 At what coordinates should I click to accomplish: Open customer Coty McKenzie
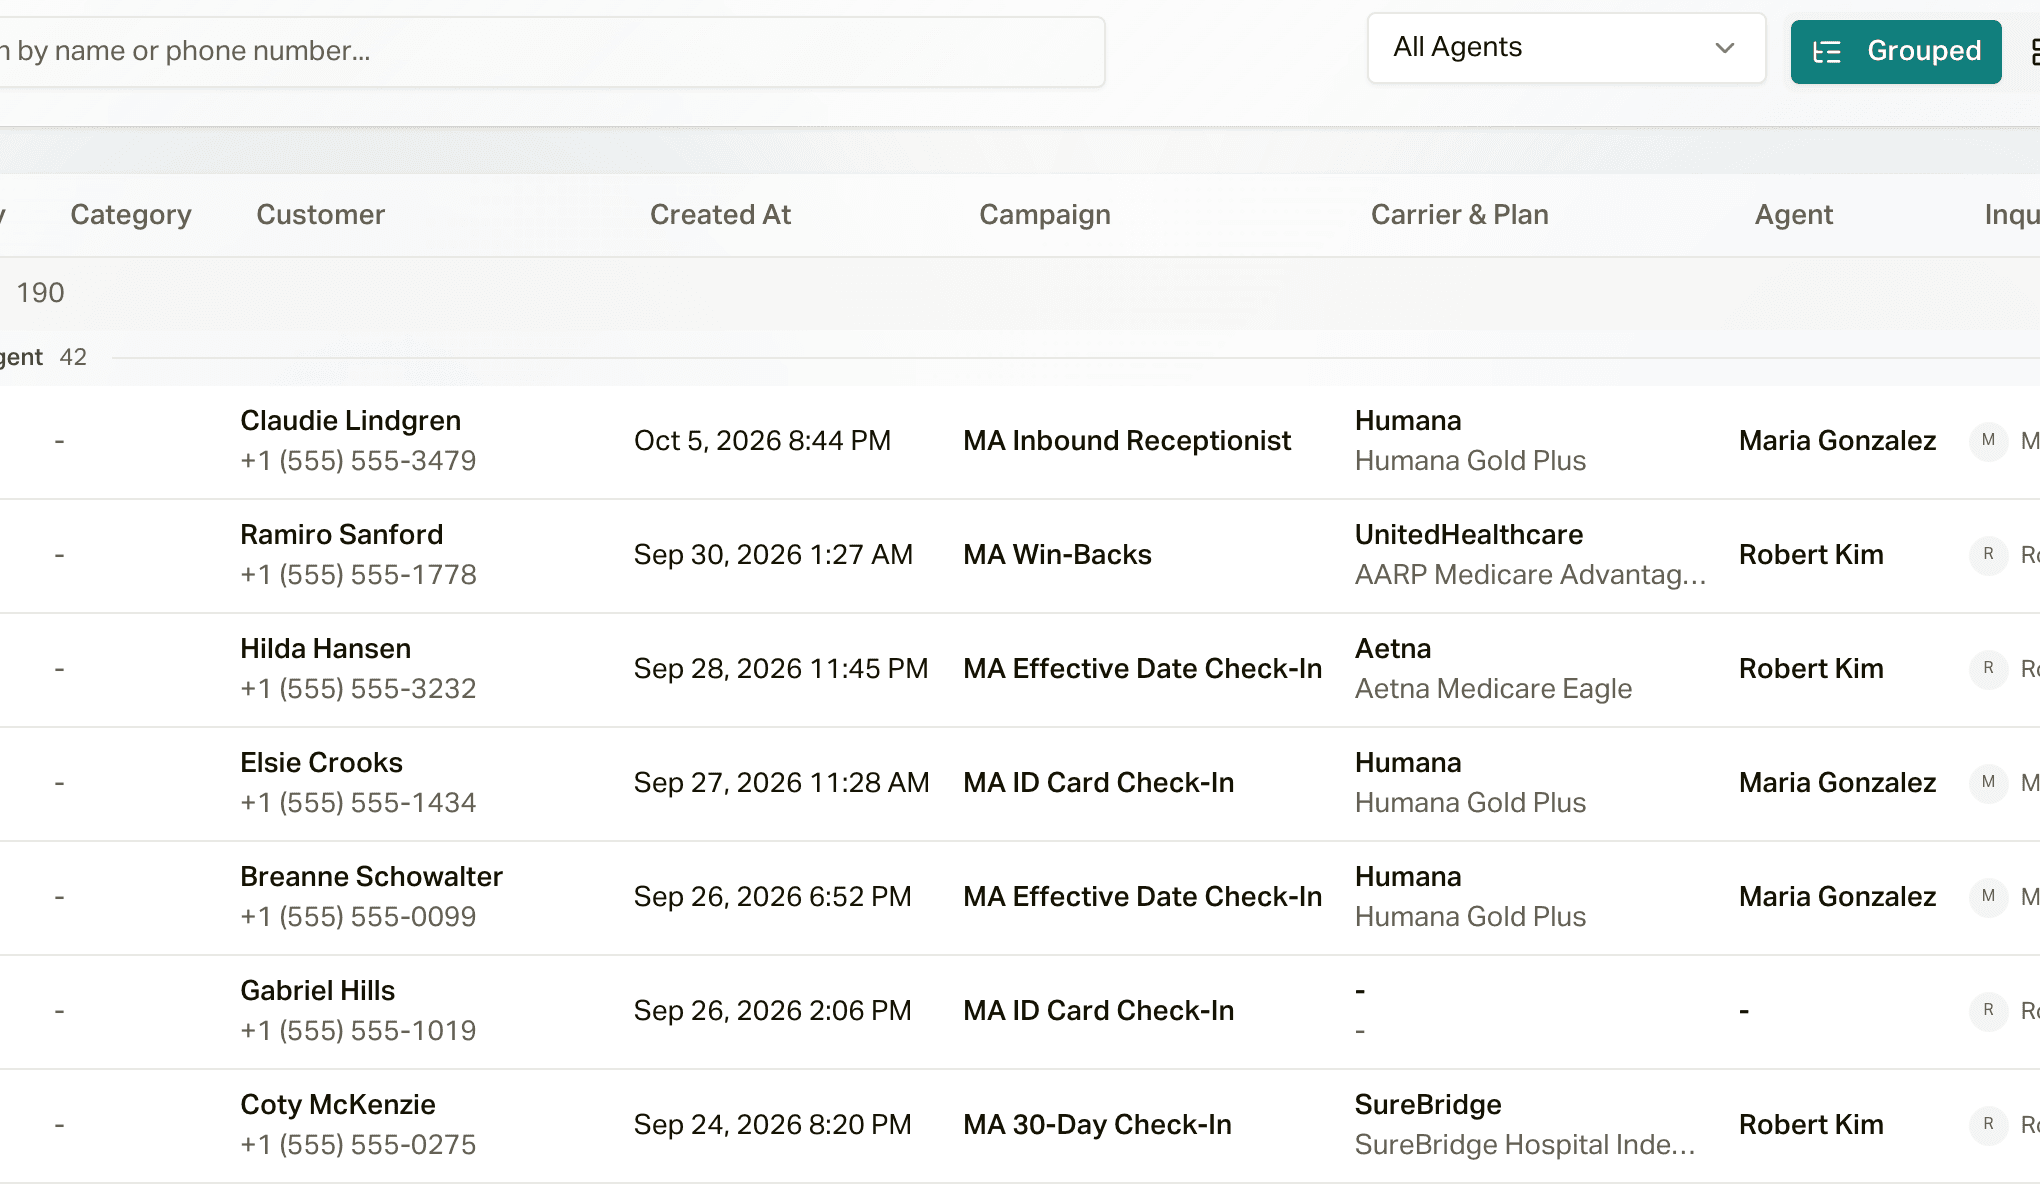(x=337, y=1105)
